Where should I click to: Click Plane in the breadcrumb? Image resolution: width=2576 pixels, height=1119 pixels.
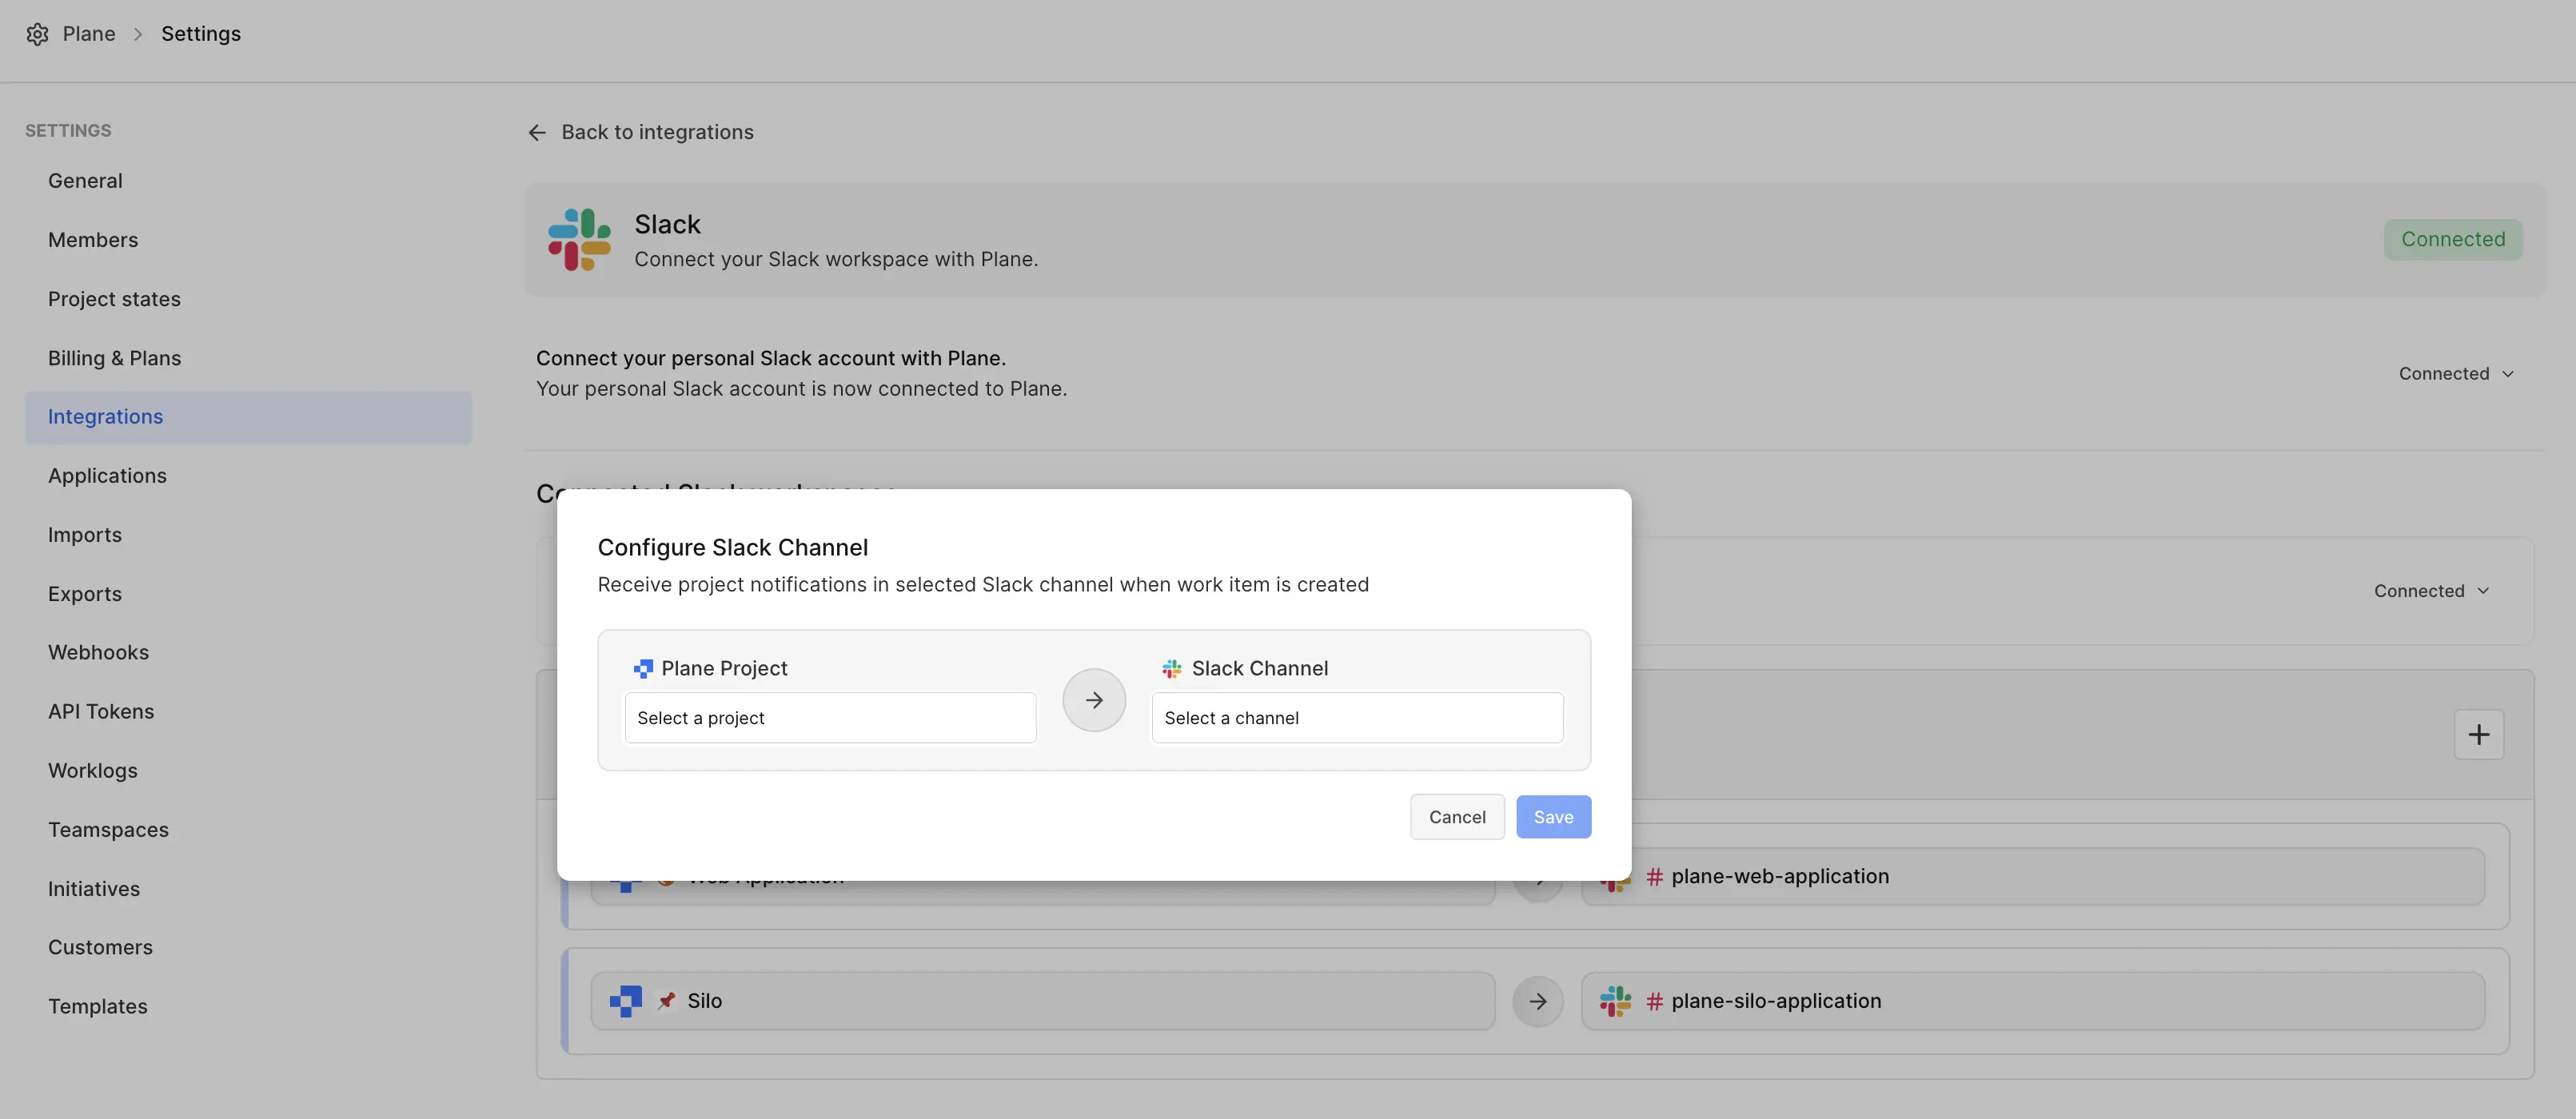89,34
